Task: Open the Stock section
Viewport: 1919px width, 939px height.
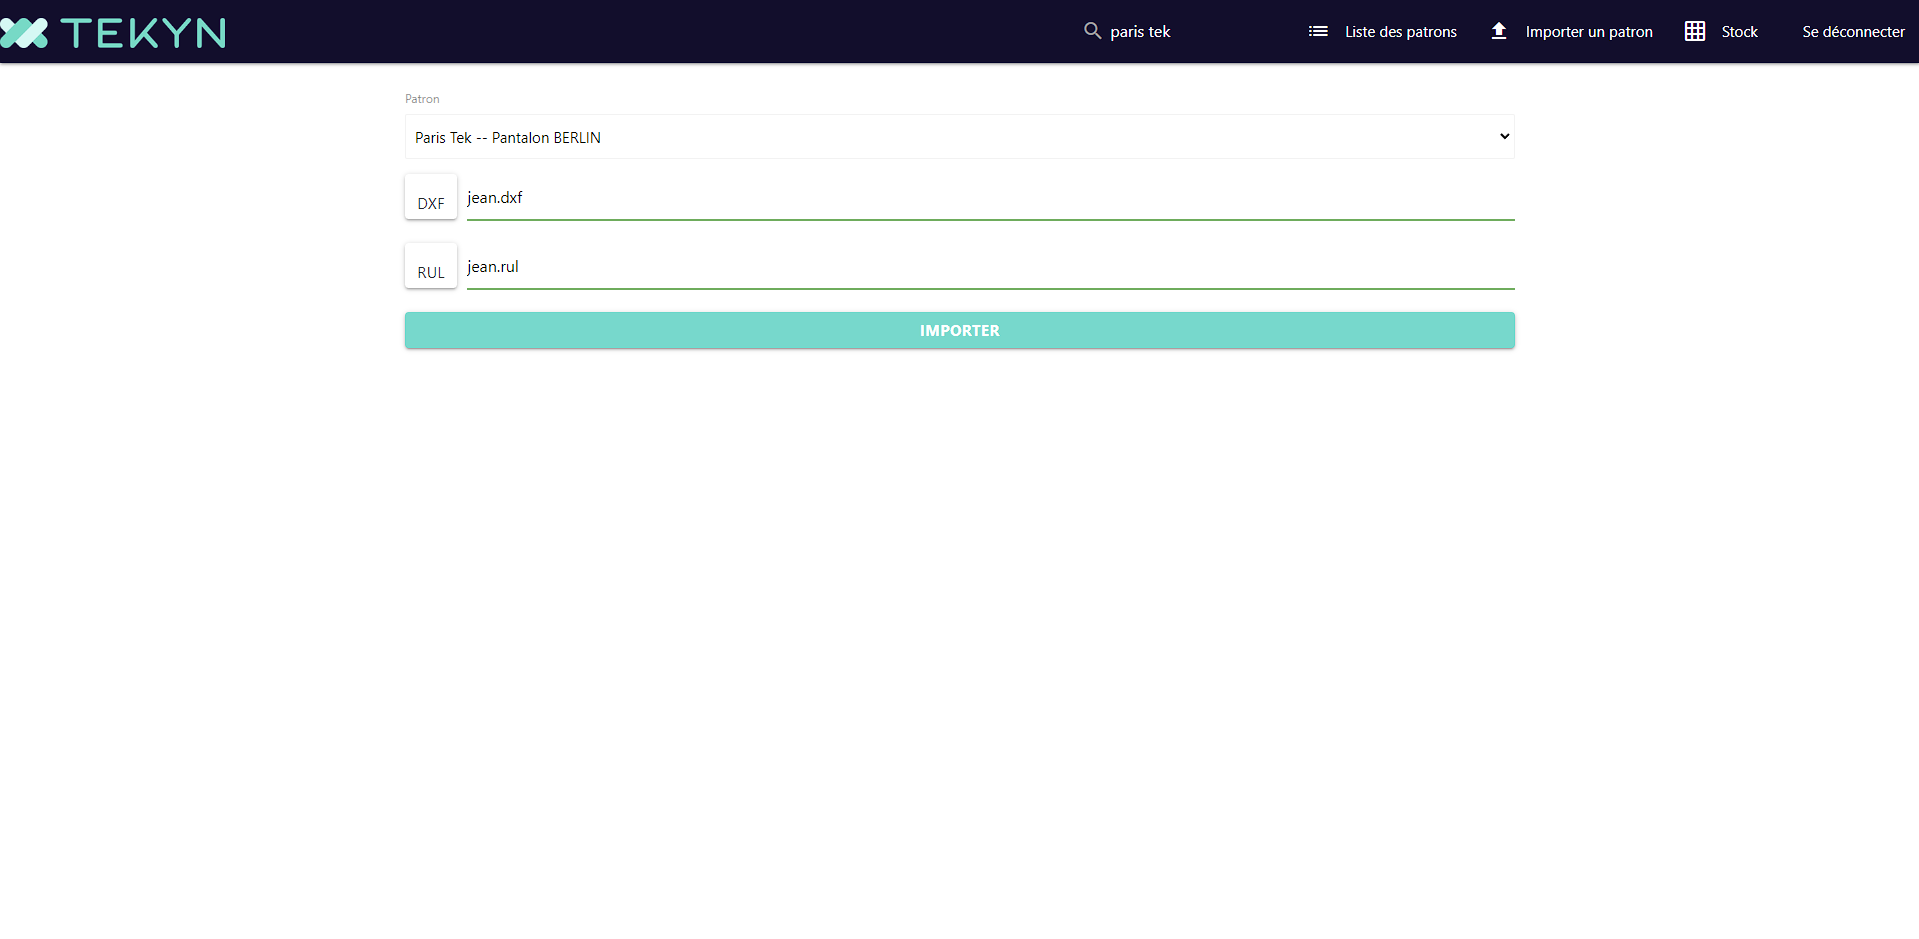Action: (x=1739, y=32)
